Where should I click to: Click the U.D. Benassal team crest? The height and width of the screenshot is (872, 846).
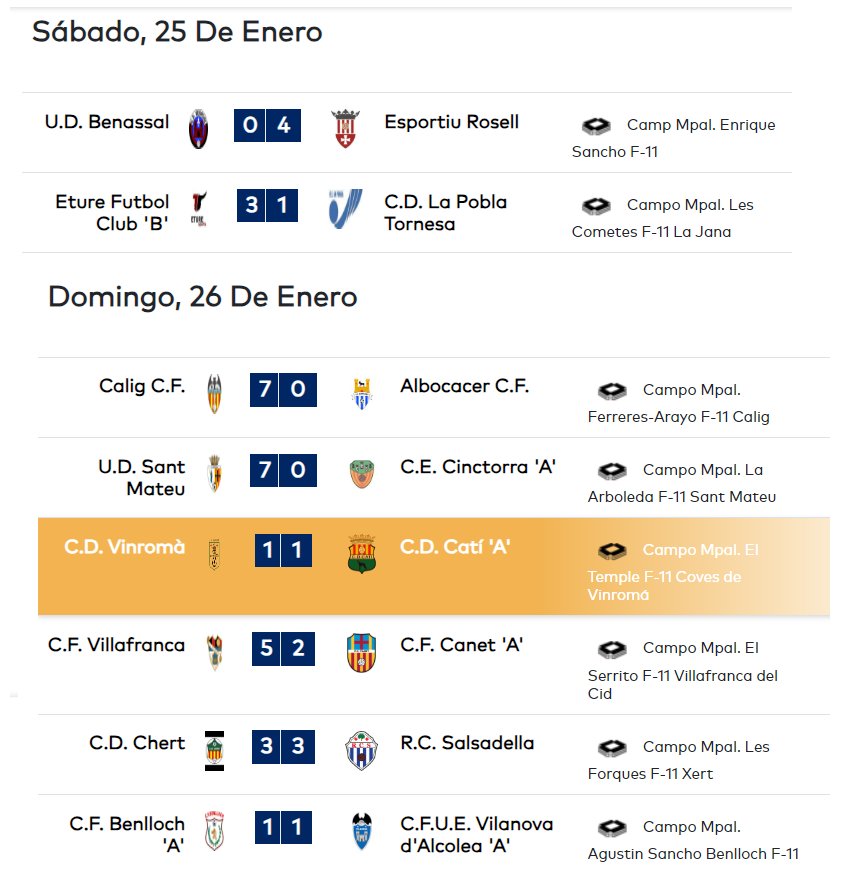click(x=199, y=129)
